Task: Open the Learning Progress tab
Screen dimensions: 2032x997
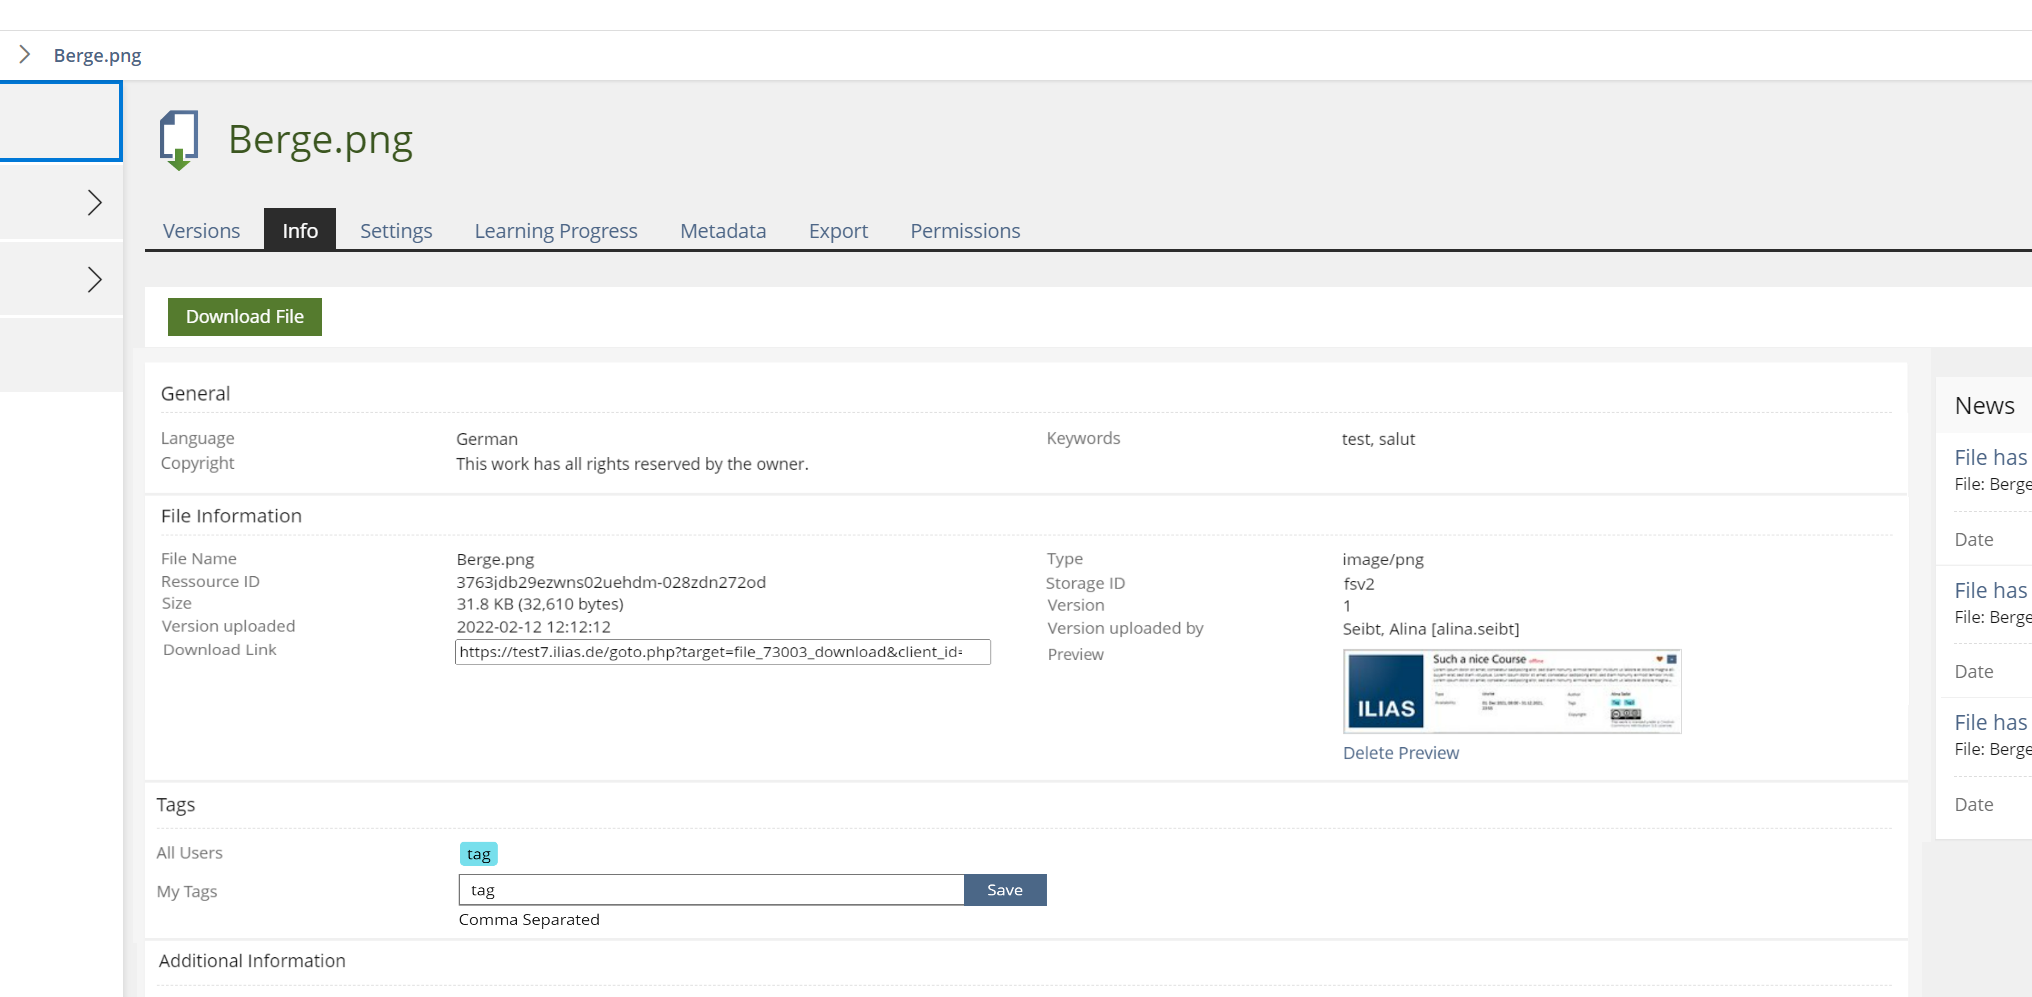Action: click(x=555, y=231)
